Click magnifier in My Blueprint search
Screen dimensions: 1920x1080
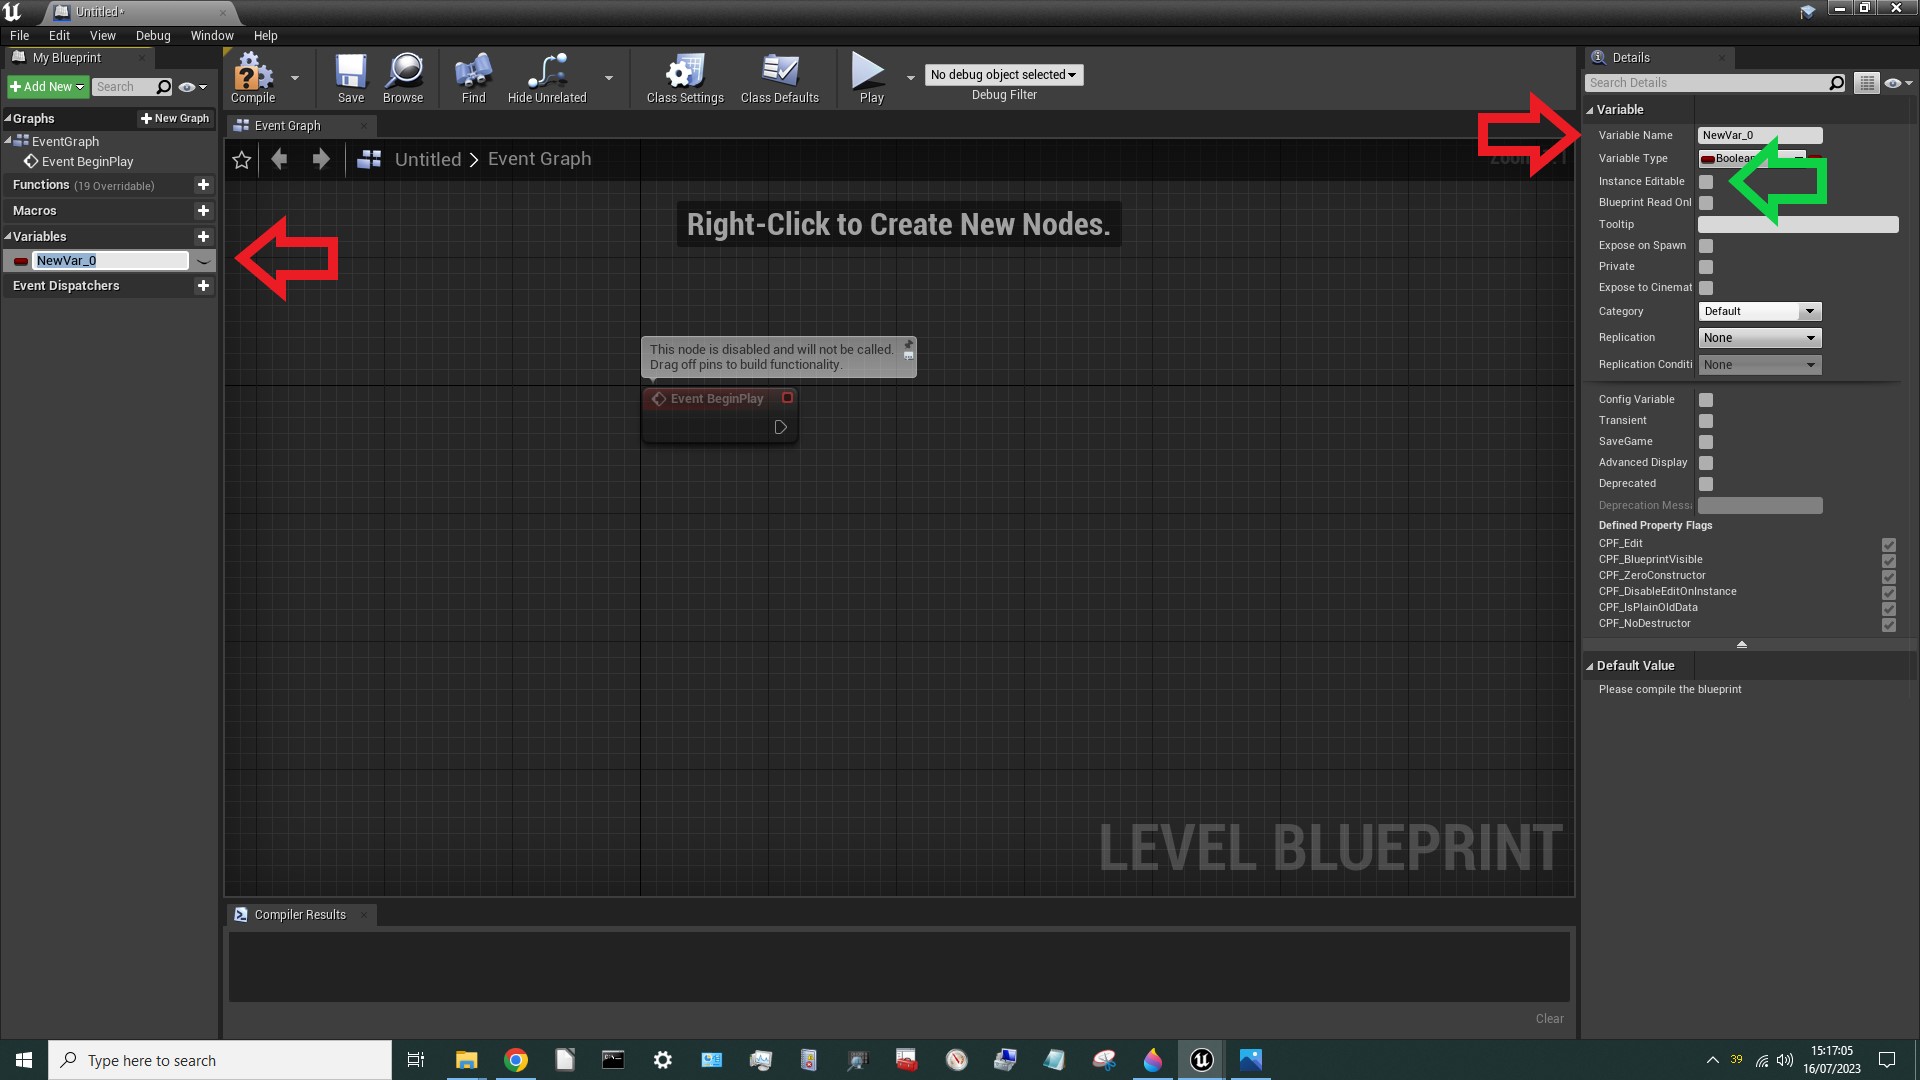[164, 87]
